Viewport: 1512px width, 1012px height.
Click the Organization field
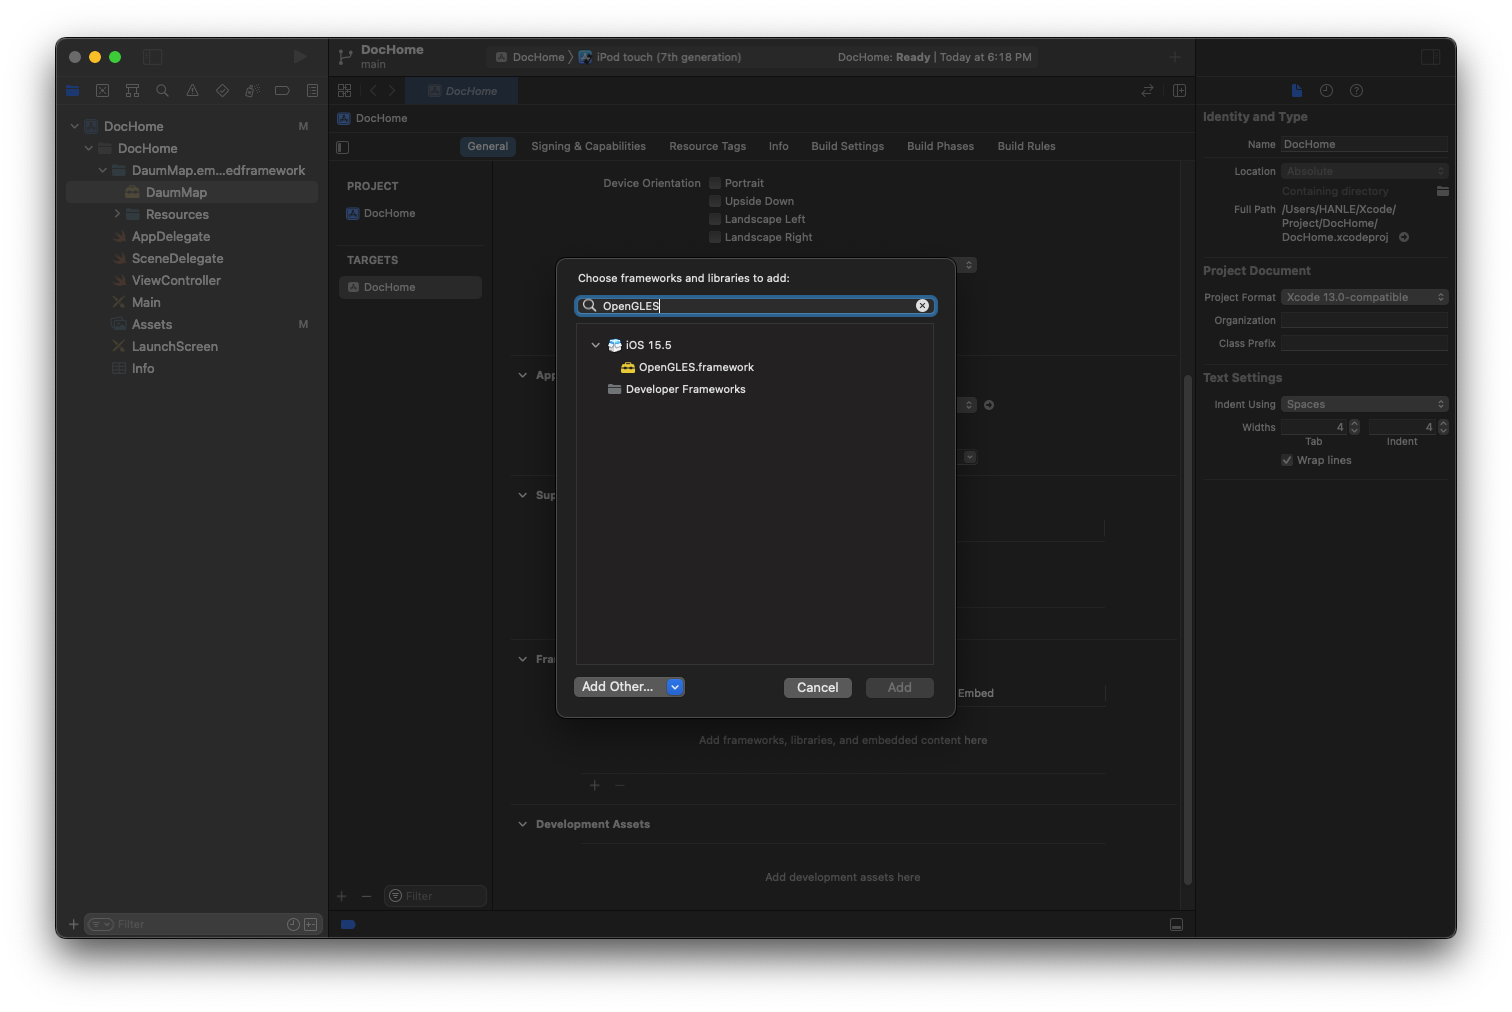(x=1364, y=320)
